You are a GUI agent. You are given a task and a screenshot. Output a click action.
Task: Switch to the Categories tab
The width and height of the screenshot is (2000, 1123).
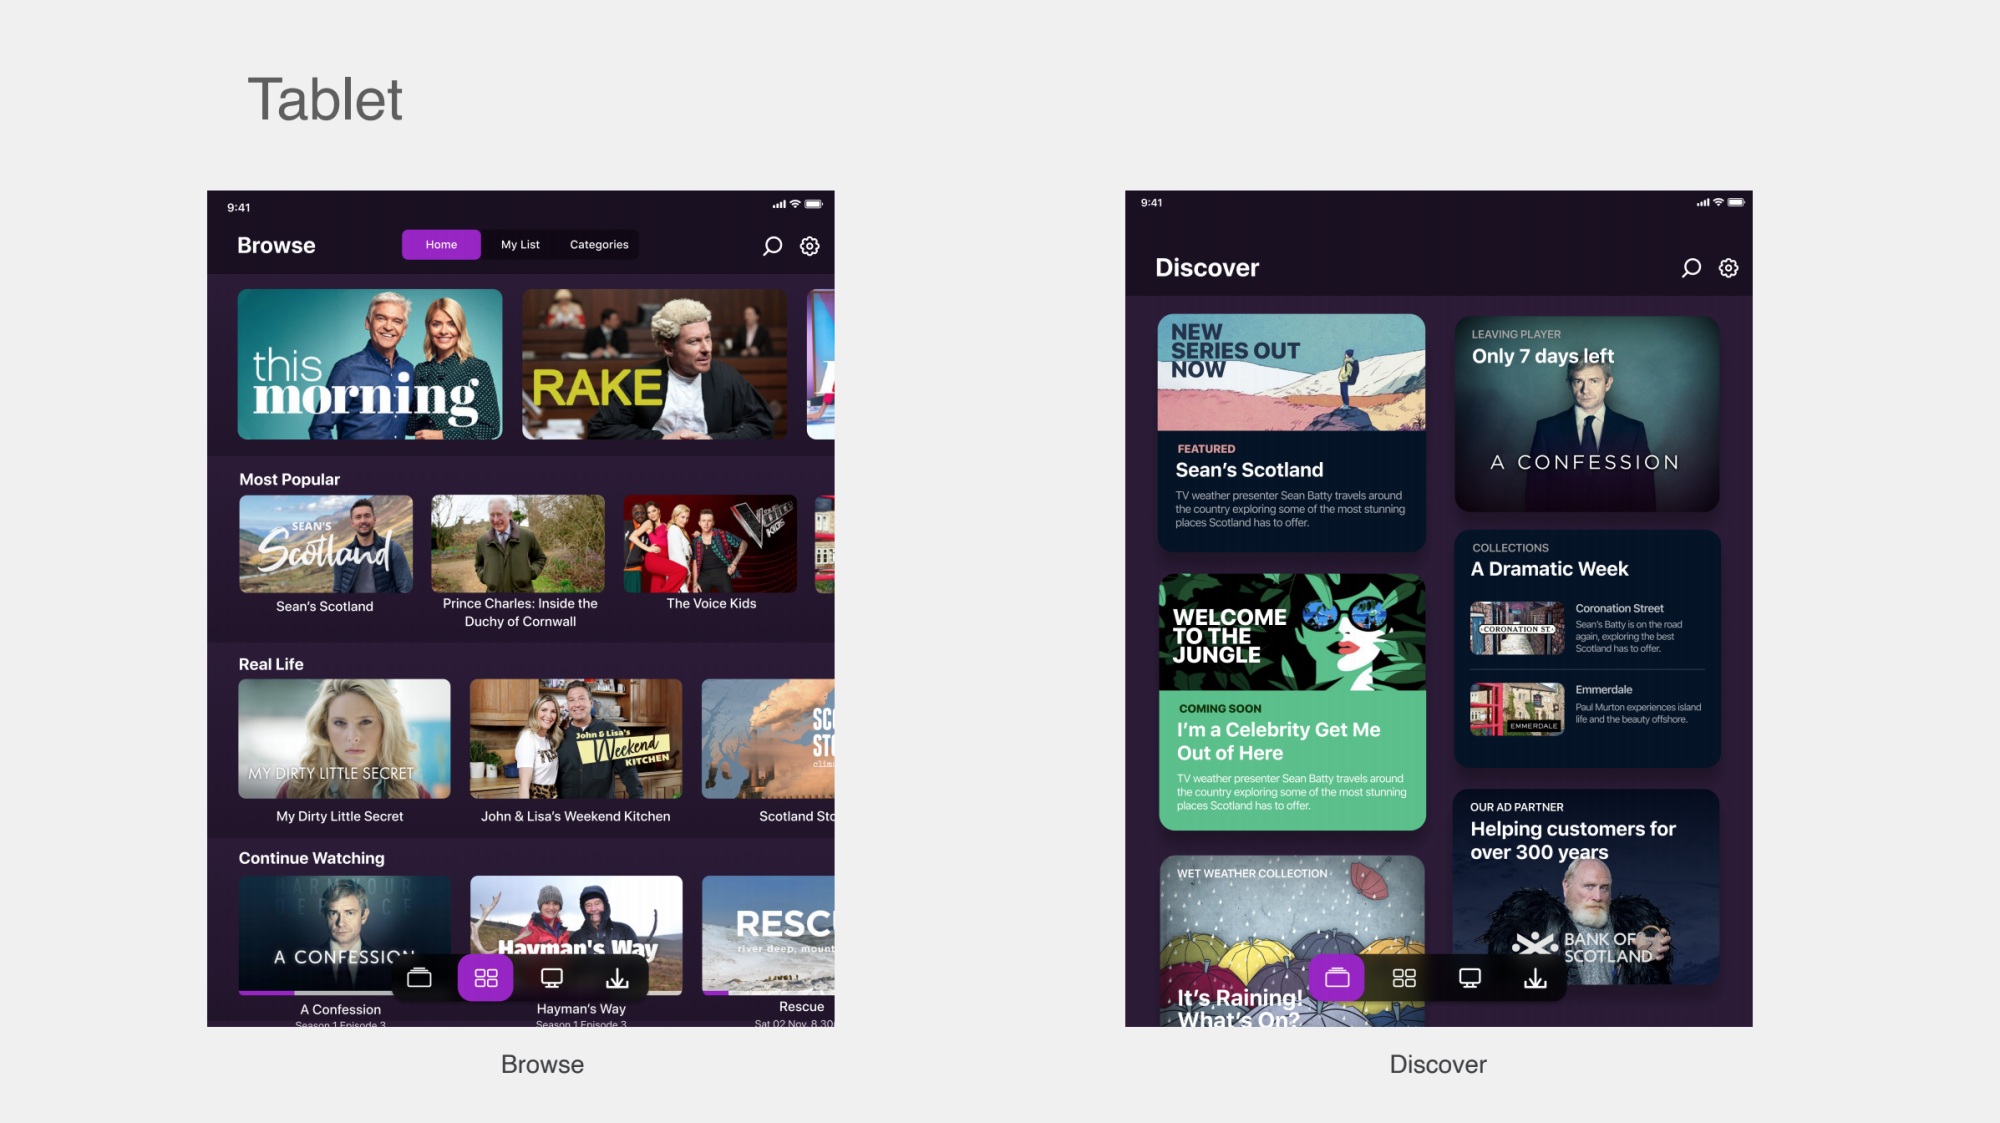[599, 245]
